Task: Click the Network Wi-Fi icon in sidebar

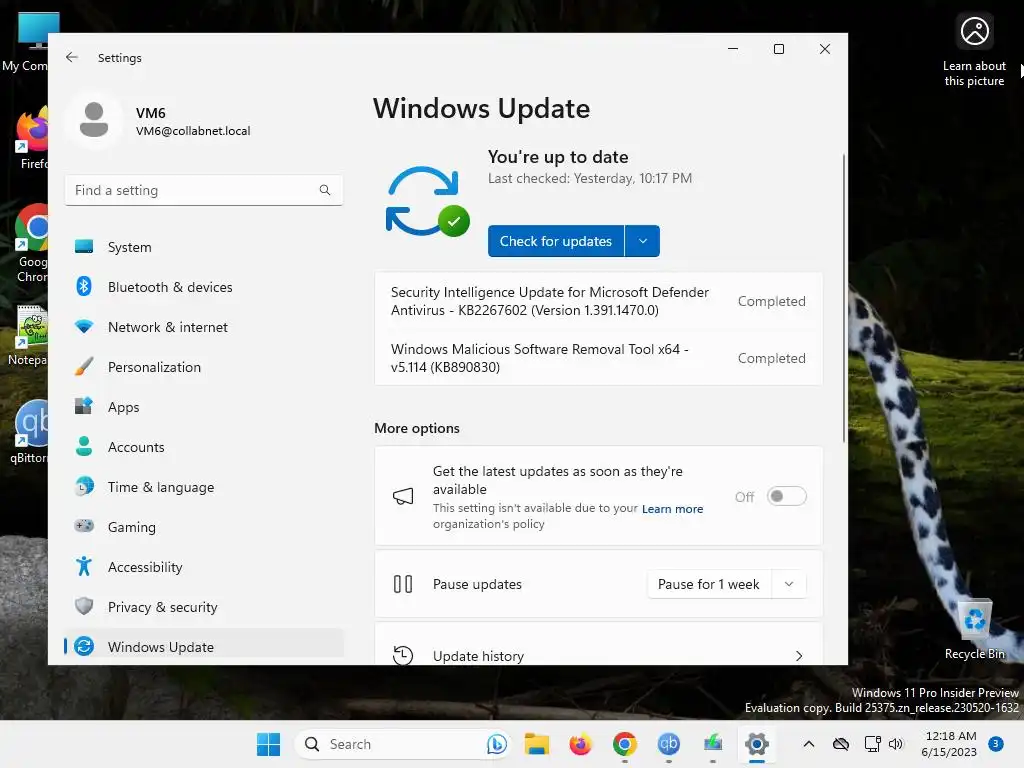Action: coord(84,327)
